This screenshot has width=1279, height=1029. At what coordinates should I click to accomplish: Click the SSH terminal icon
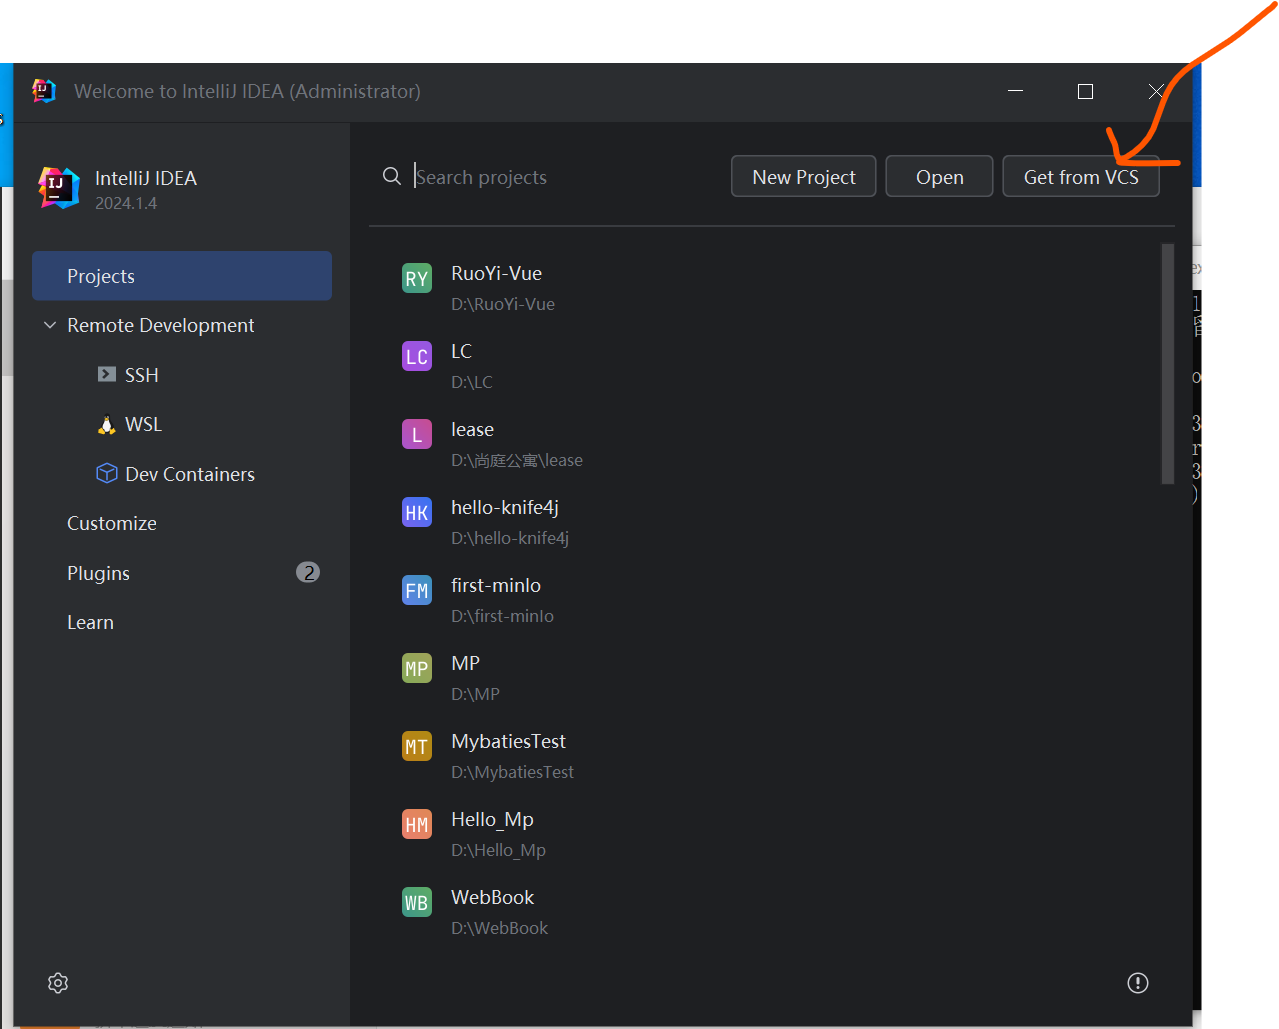point(107,374)
